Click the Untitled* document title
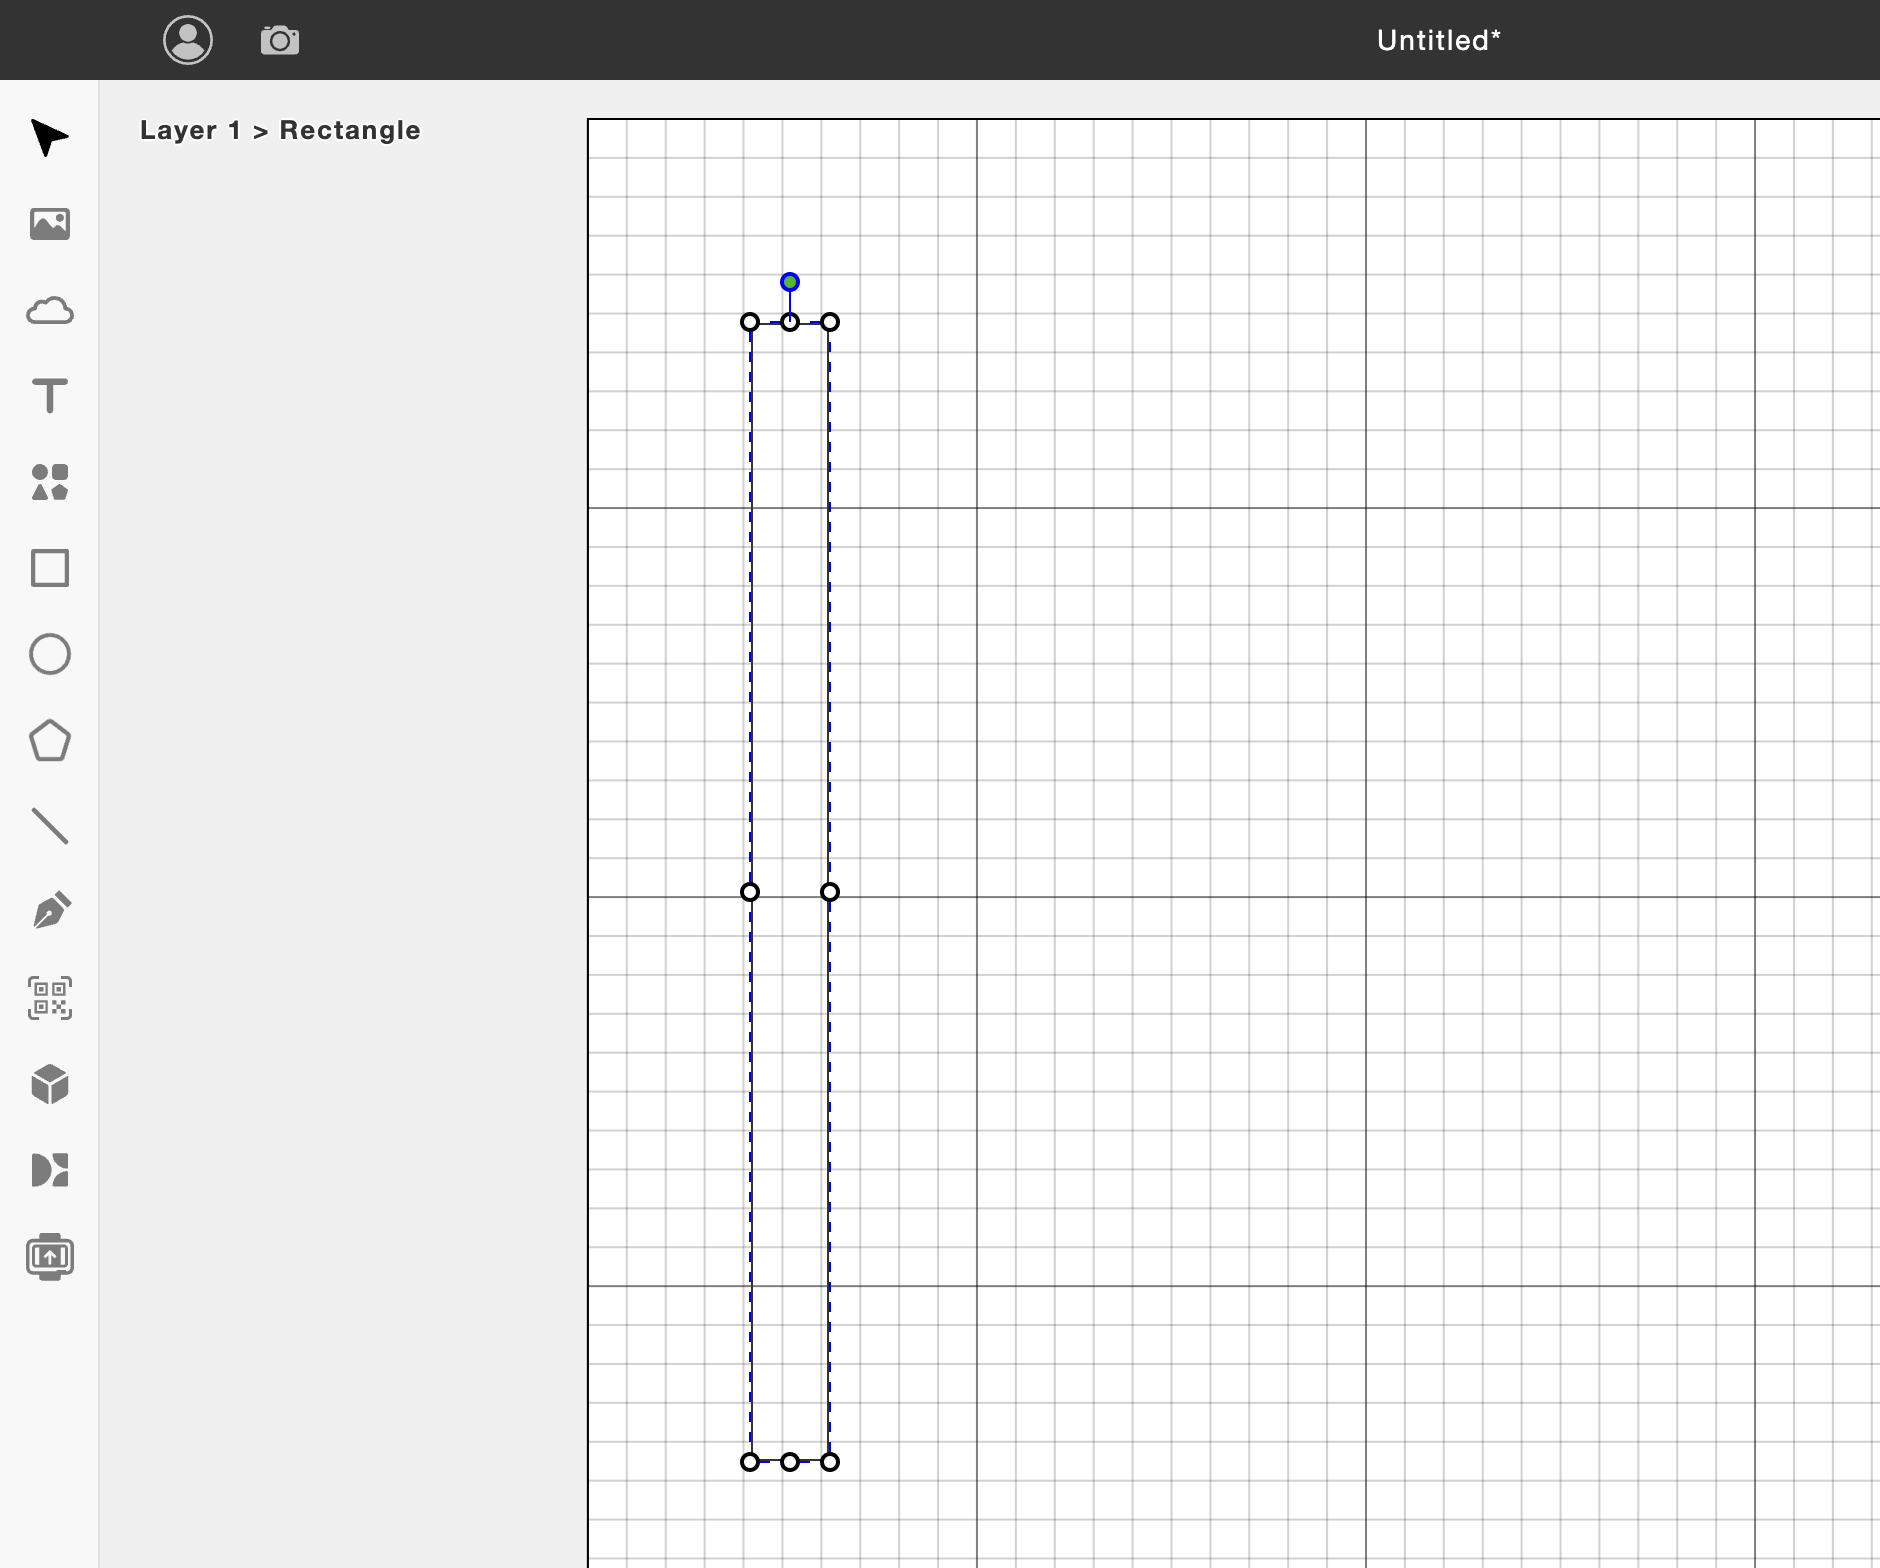1880x1568 pixels. [1438, 40]
